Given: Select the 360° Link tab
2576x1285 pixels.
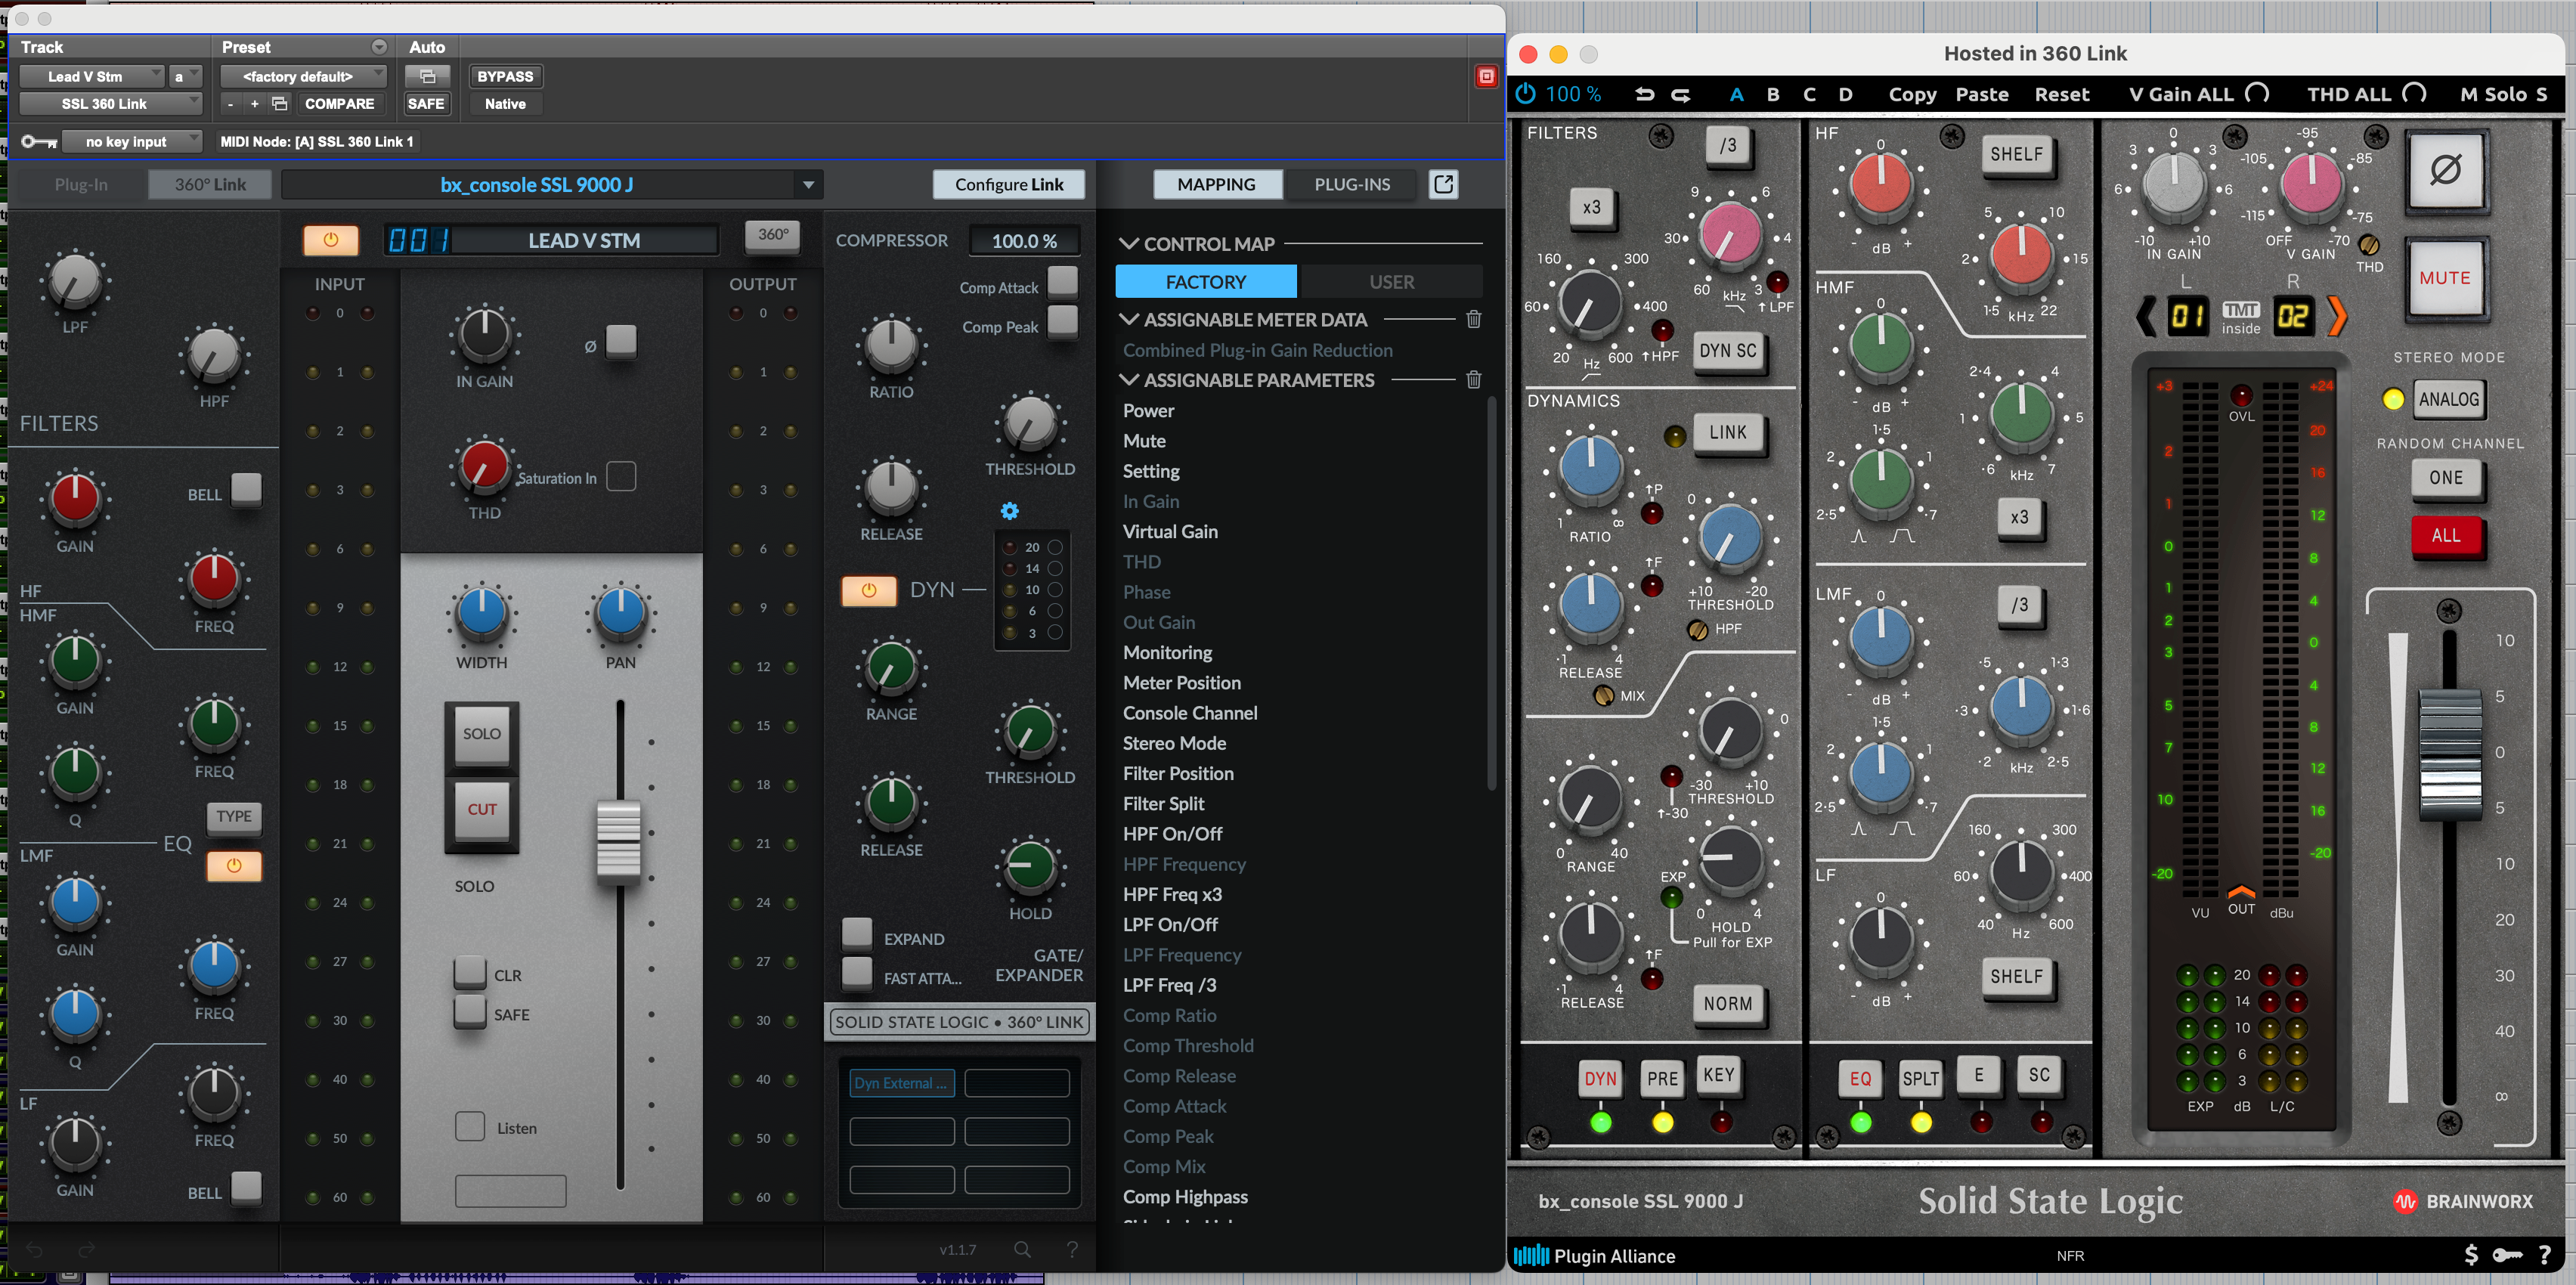Looking at the screenshot, I should coord(210,184).
